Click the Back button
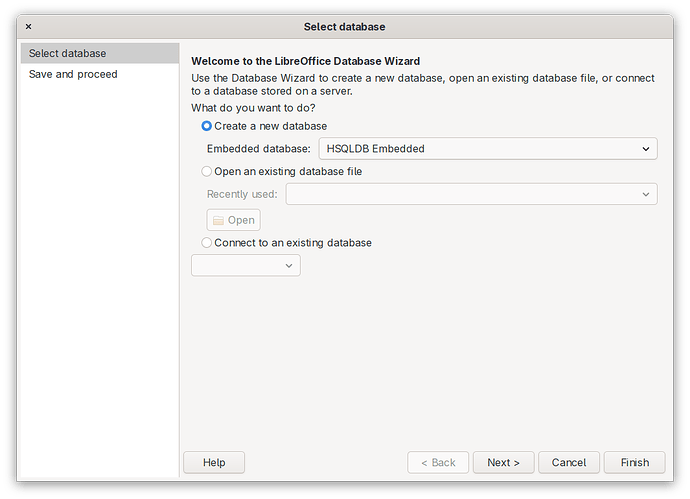Viewport: 690px width, 499px height. (438, 462)
